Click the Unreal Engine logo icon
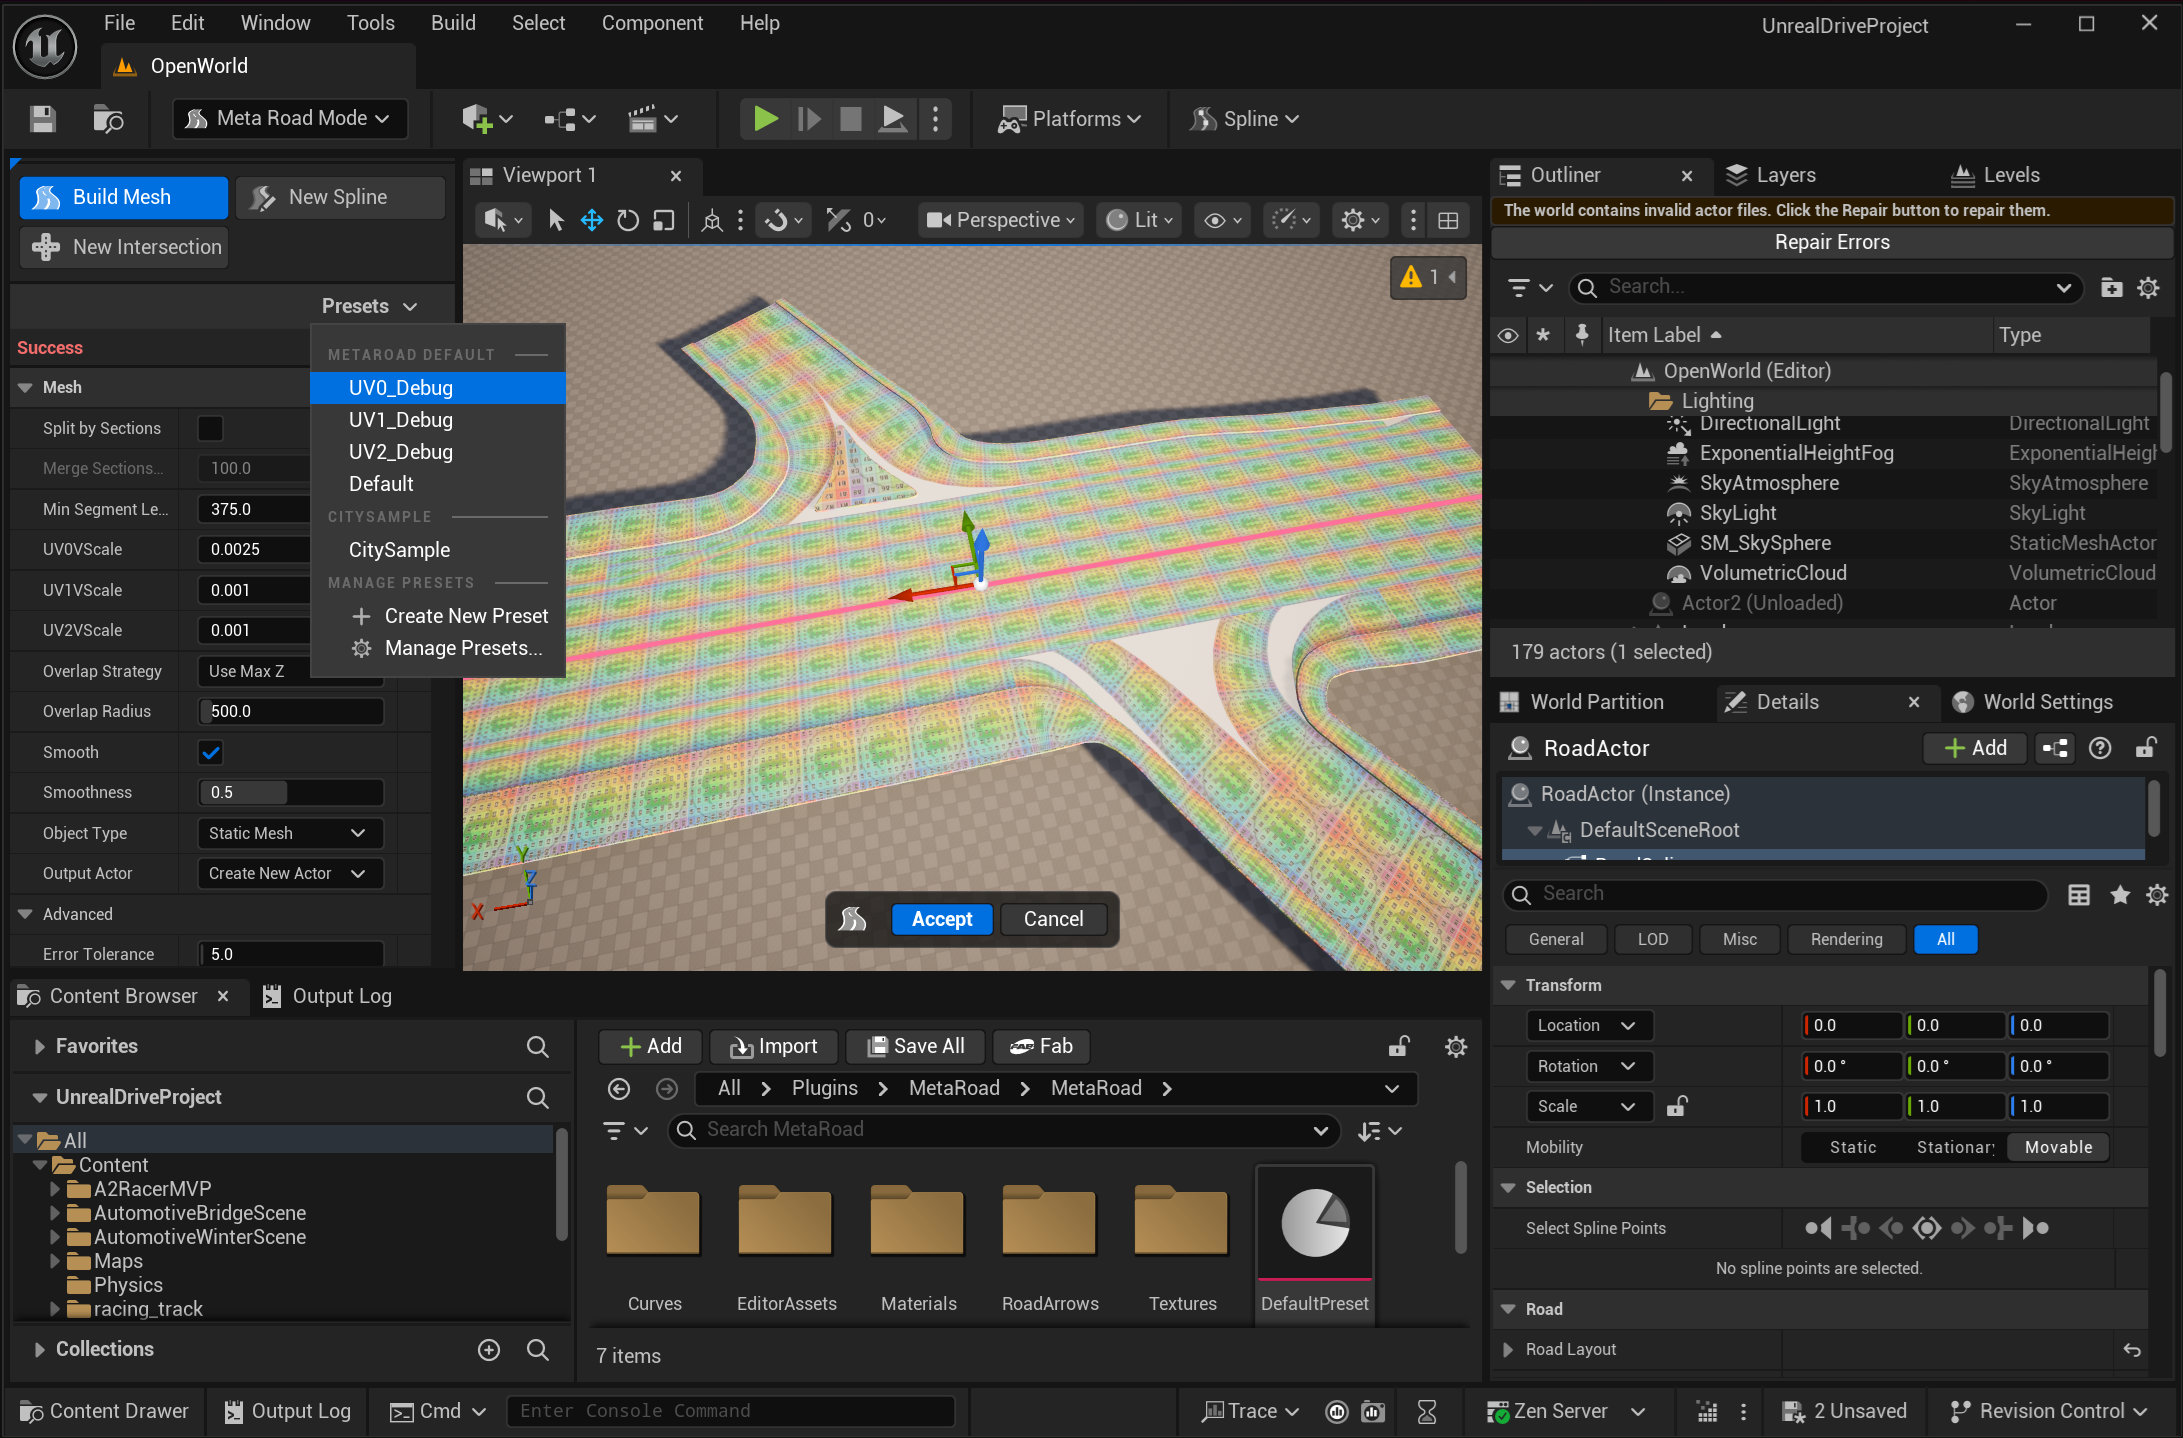Screen dimensions: 2183x1438 click(x=45, y=45)
